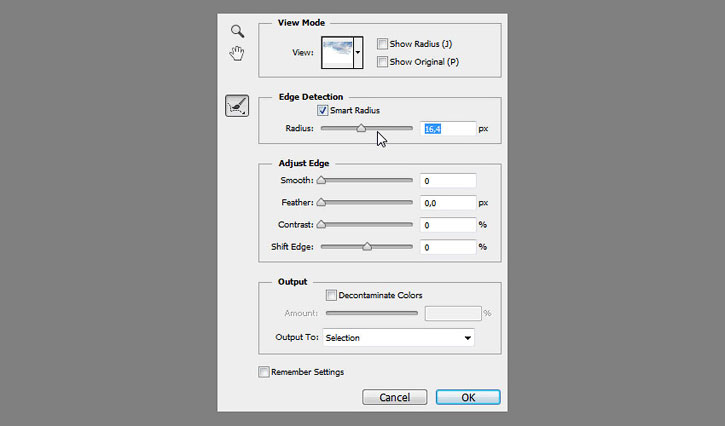
Task: Click the Shift Edge slider handle
Action: tap(367, 247)
